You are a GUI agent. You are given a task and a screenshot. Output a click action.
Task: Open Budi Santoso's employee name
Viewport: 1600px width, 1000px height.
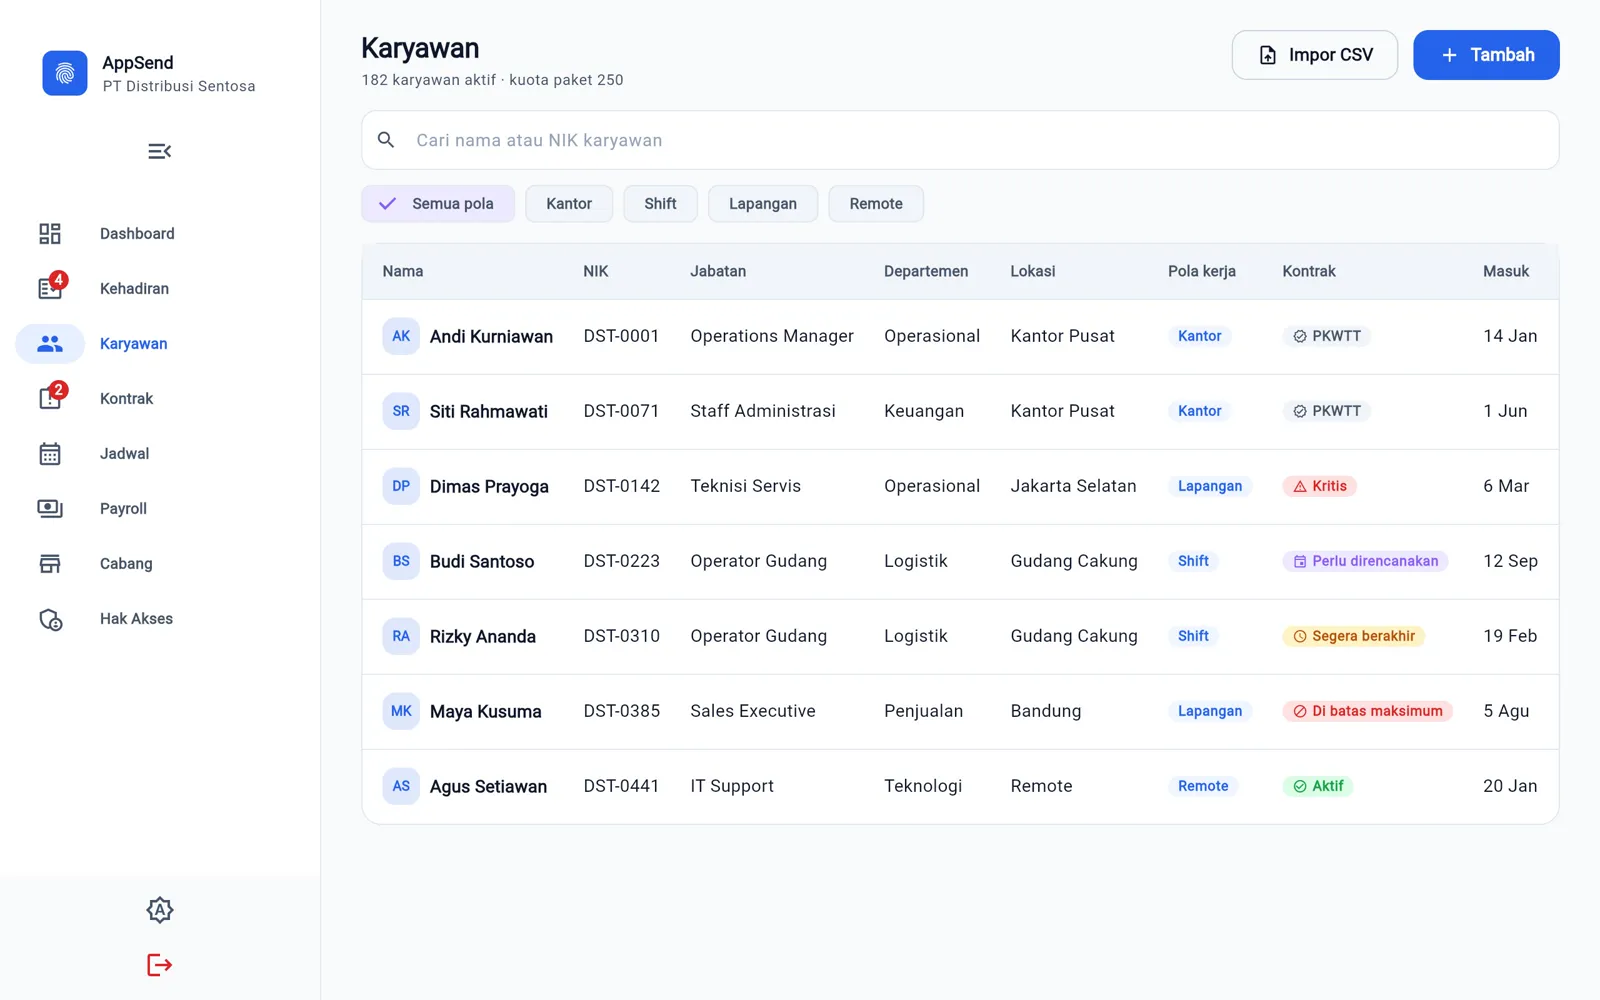pos(482,561)
